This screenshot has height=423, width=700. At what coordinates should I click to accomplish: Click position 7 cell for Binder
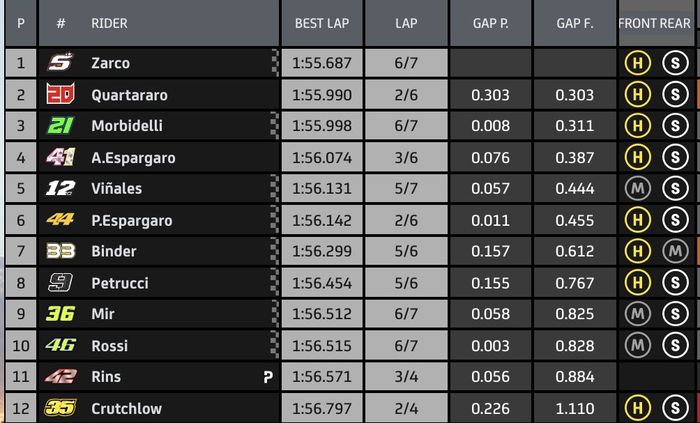pyautogui.click(x=21, y=251)
